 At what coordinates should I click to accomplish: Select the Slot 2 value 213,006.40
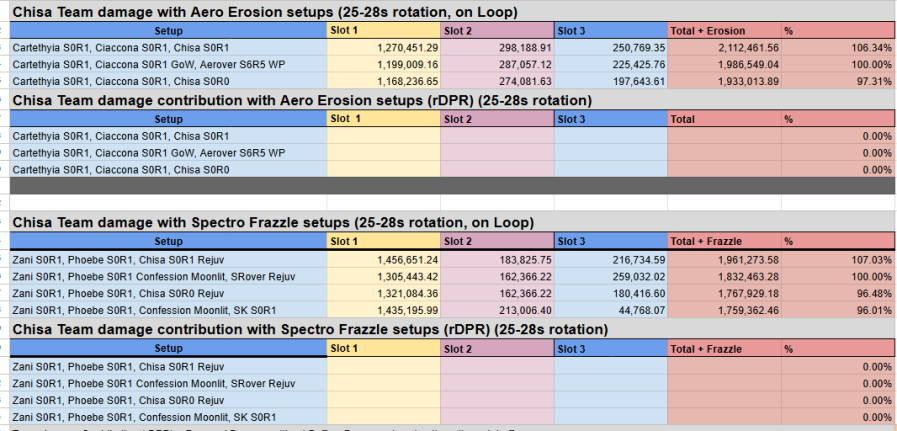(x=497, y=310)
